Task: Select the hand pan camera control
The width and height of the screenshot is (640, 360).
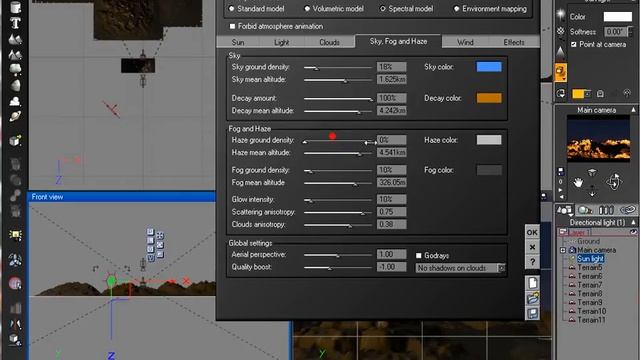Action: point(578,182)
